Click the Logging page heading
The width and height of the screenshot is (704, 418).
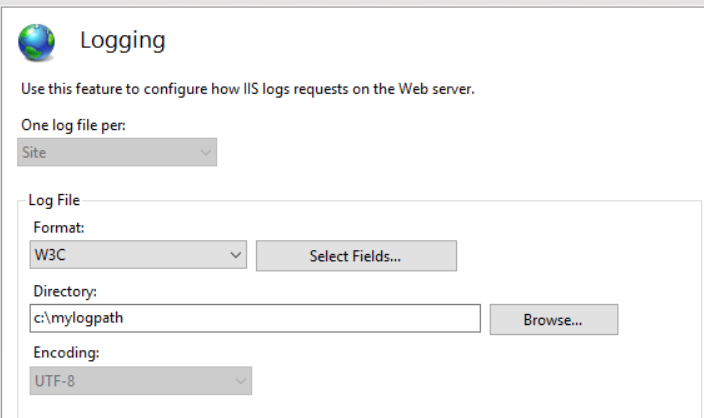click(122, 41)
